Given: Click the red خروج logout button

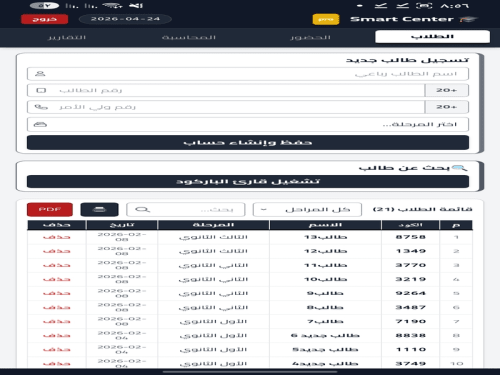Looking at the screenshot, I should 44,19.
